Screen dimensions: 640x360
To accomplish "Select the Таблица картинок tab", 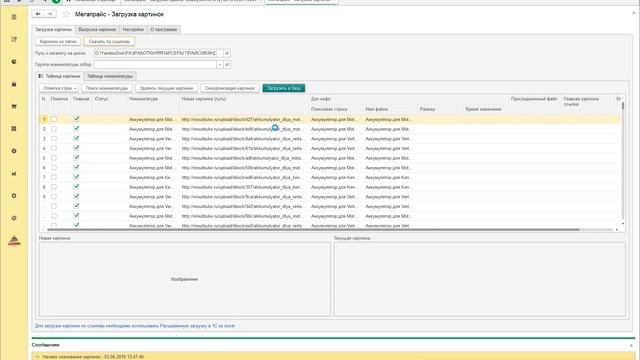I will 60,76.
